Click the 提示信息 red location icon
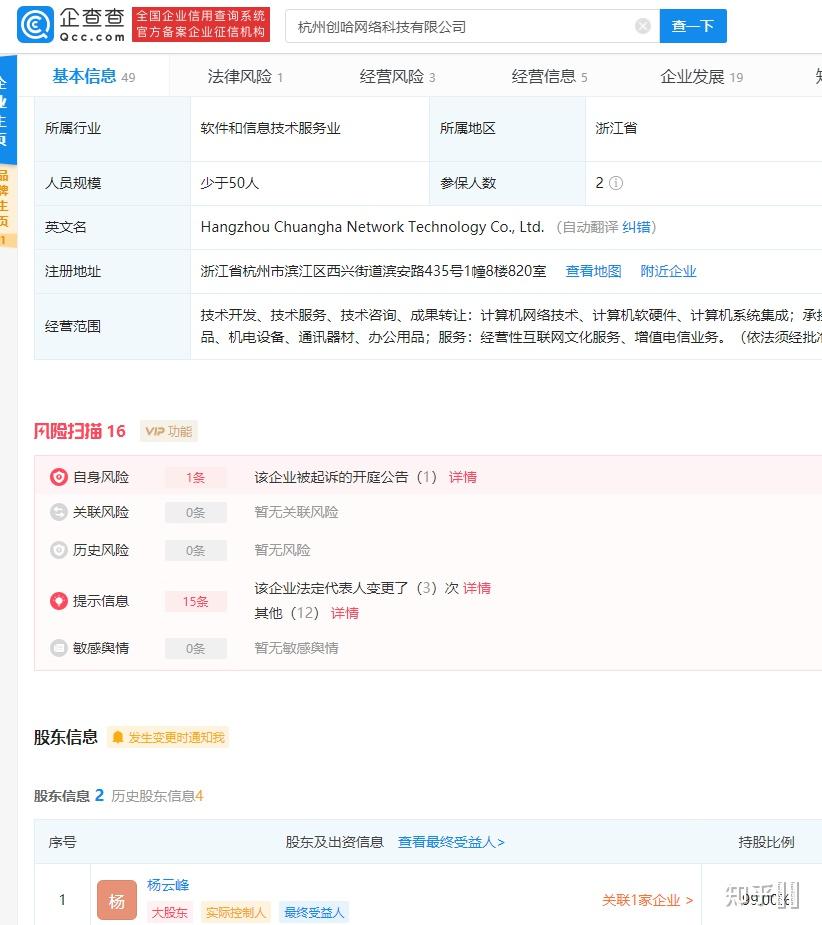Viewport: 822px width, 925px height. (58, 601)
